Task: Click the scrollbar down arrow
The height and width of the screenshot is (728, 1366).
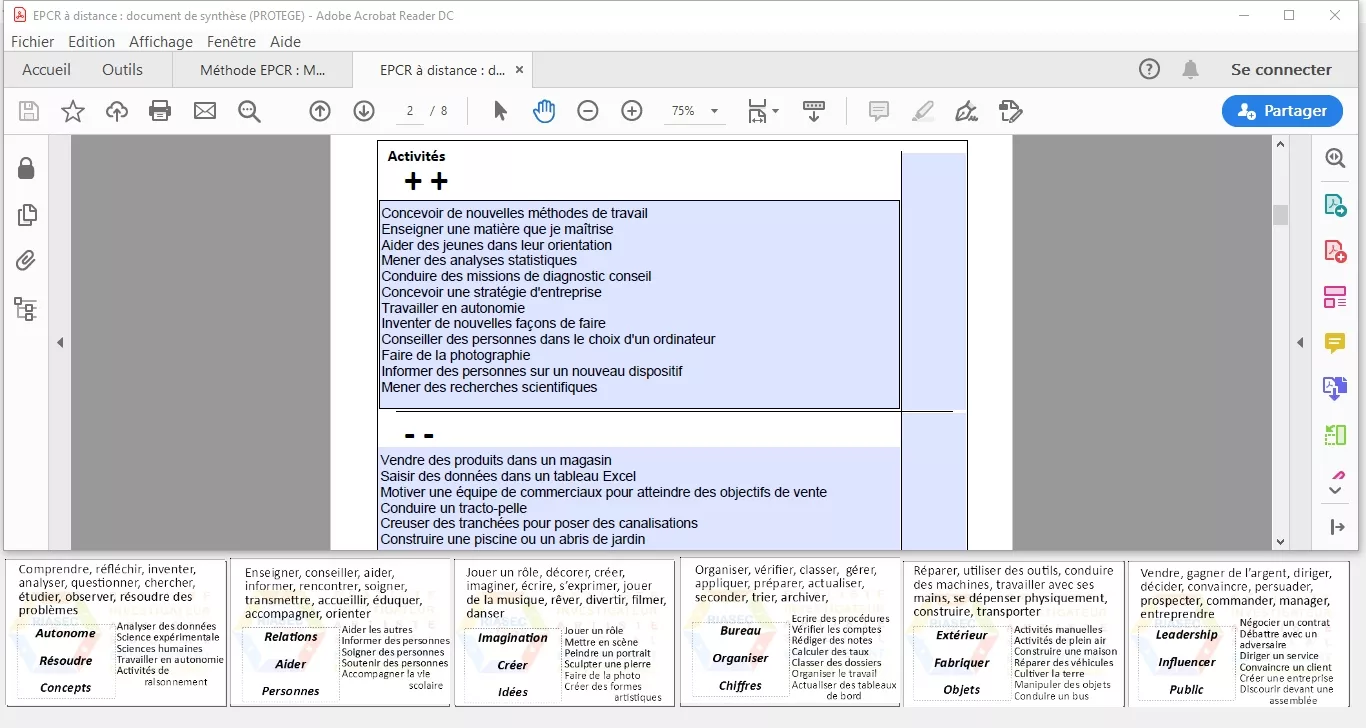Action: (x=1280, y=541)
